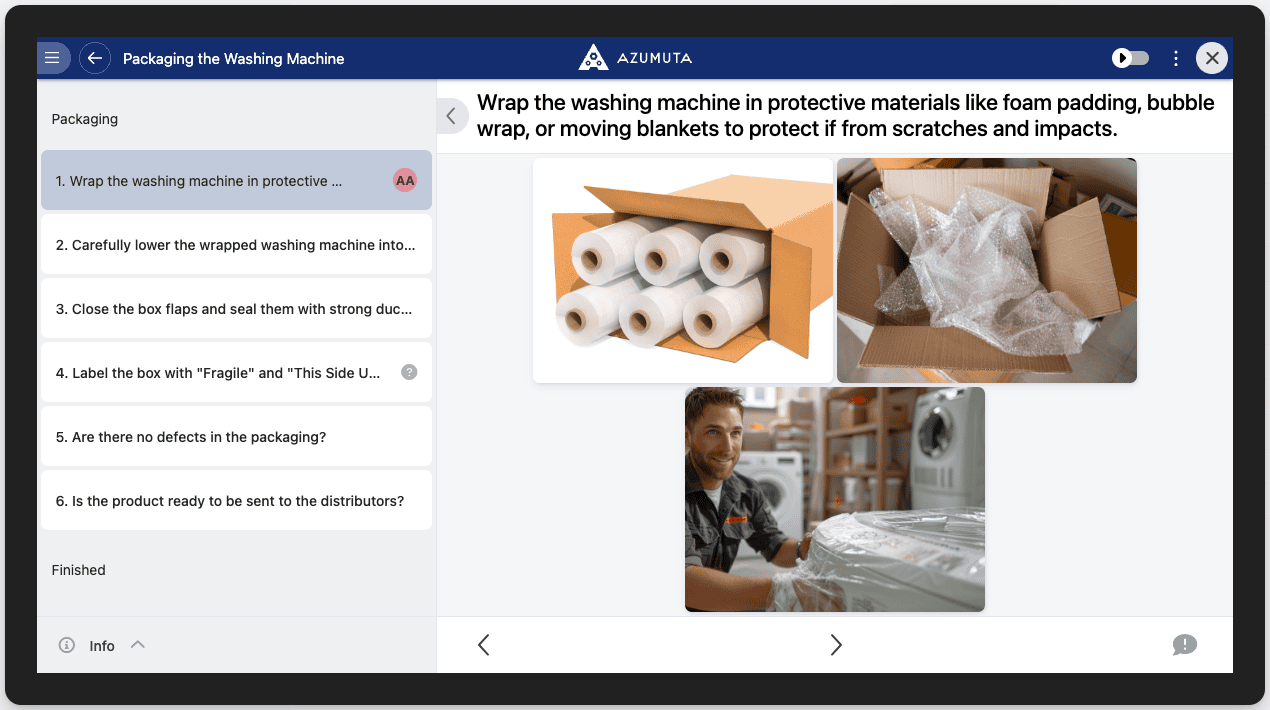Screen dimensions: 1270x710
Task: Expand the Info section
Action: (x=138, y=645)
